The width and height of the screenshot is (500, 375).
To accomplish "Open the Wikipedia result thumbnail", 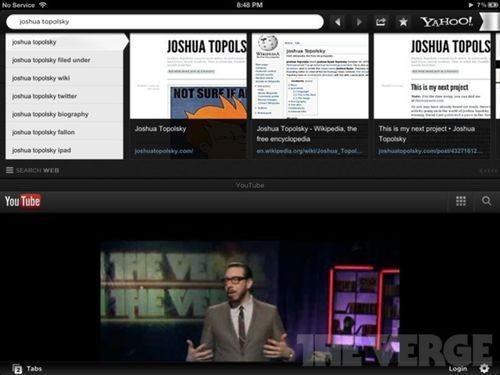I will (x=310, y=76).
